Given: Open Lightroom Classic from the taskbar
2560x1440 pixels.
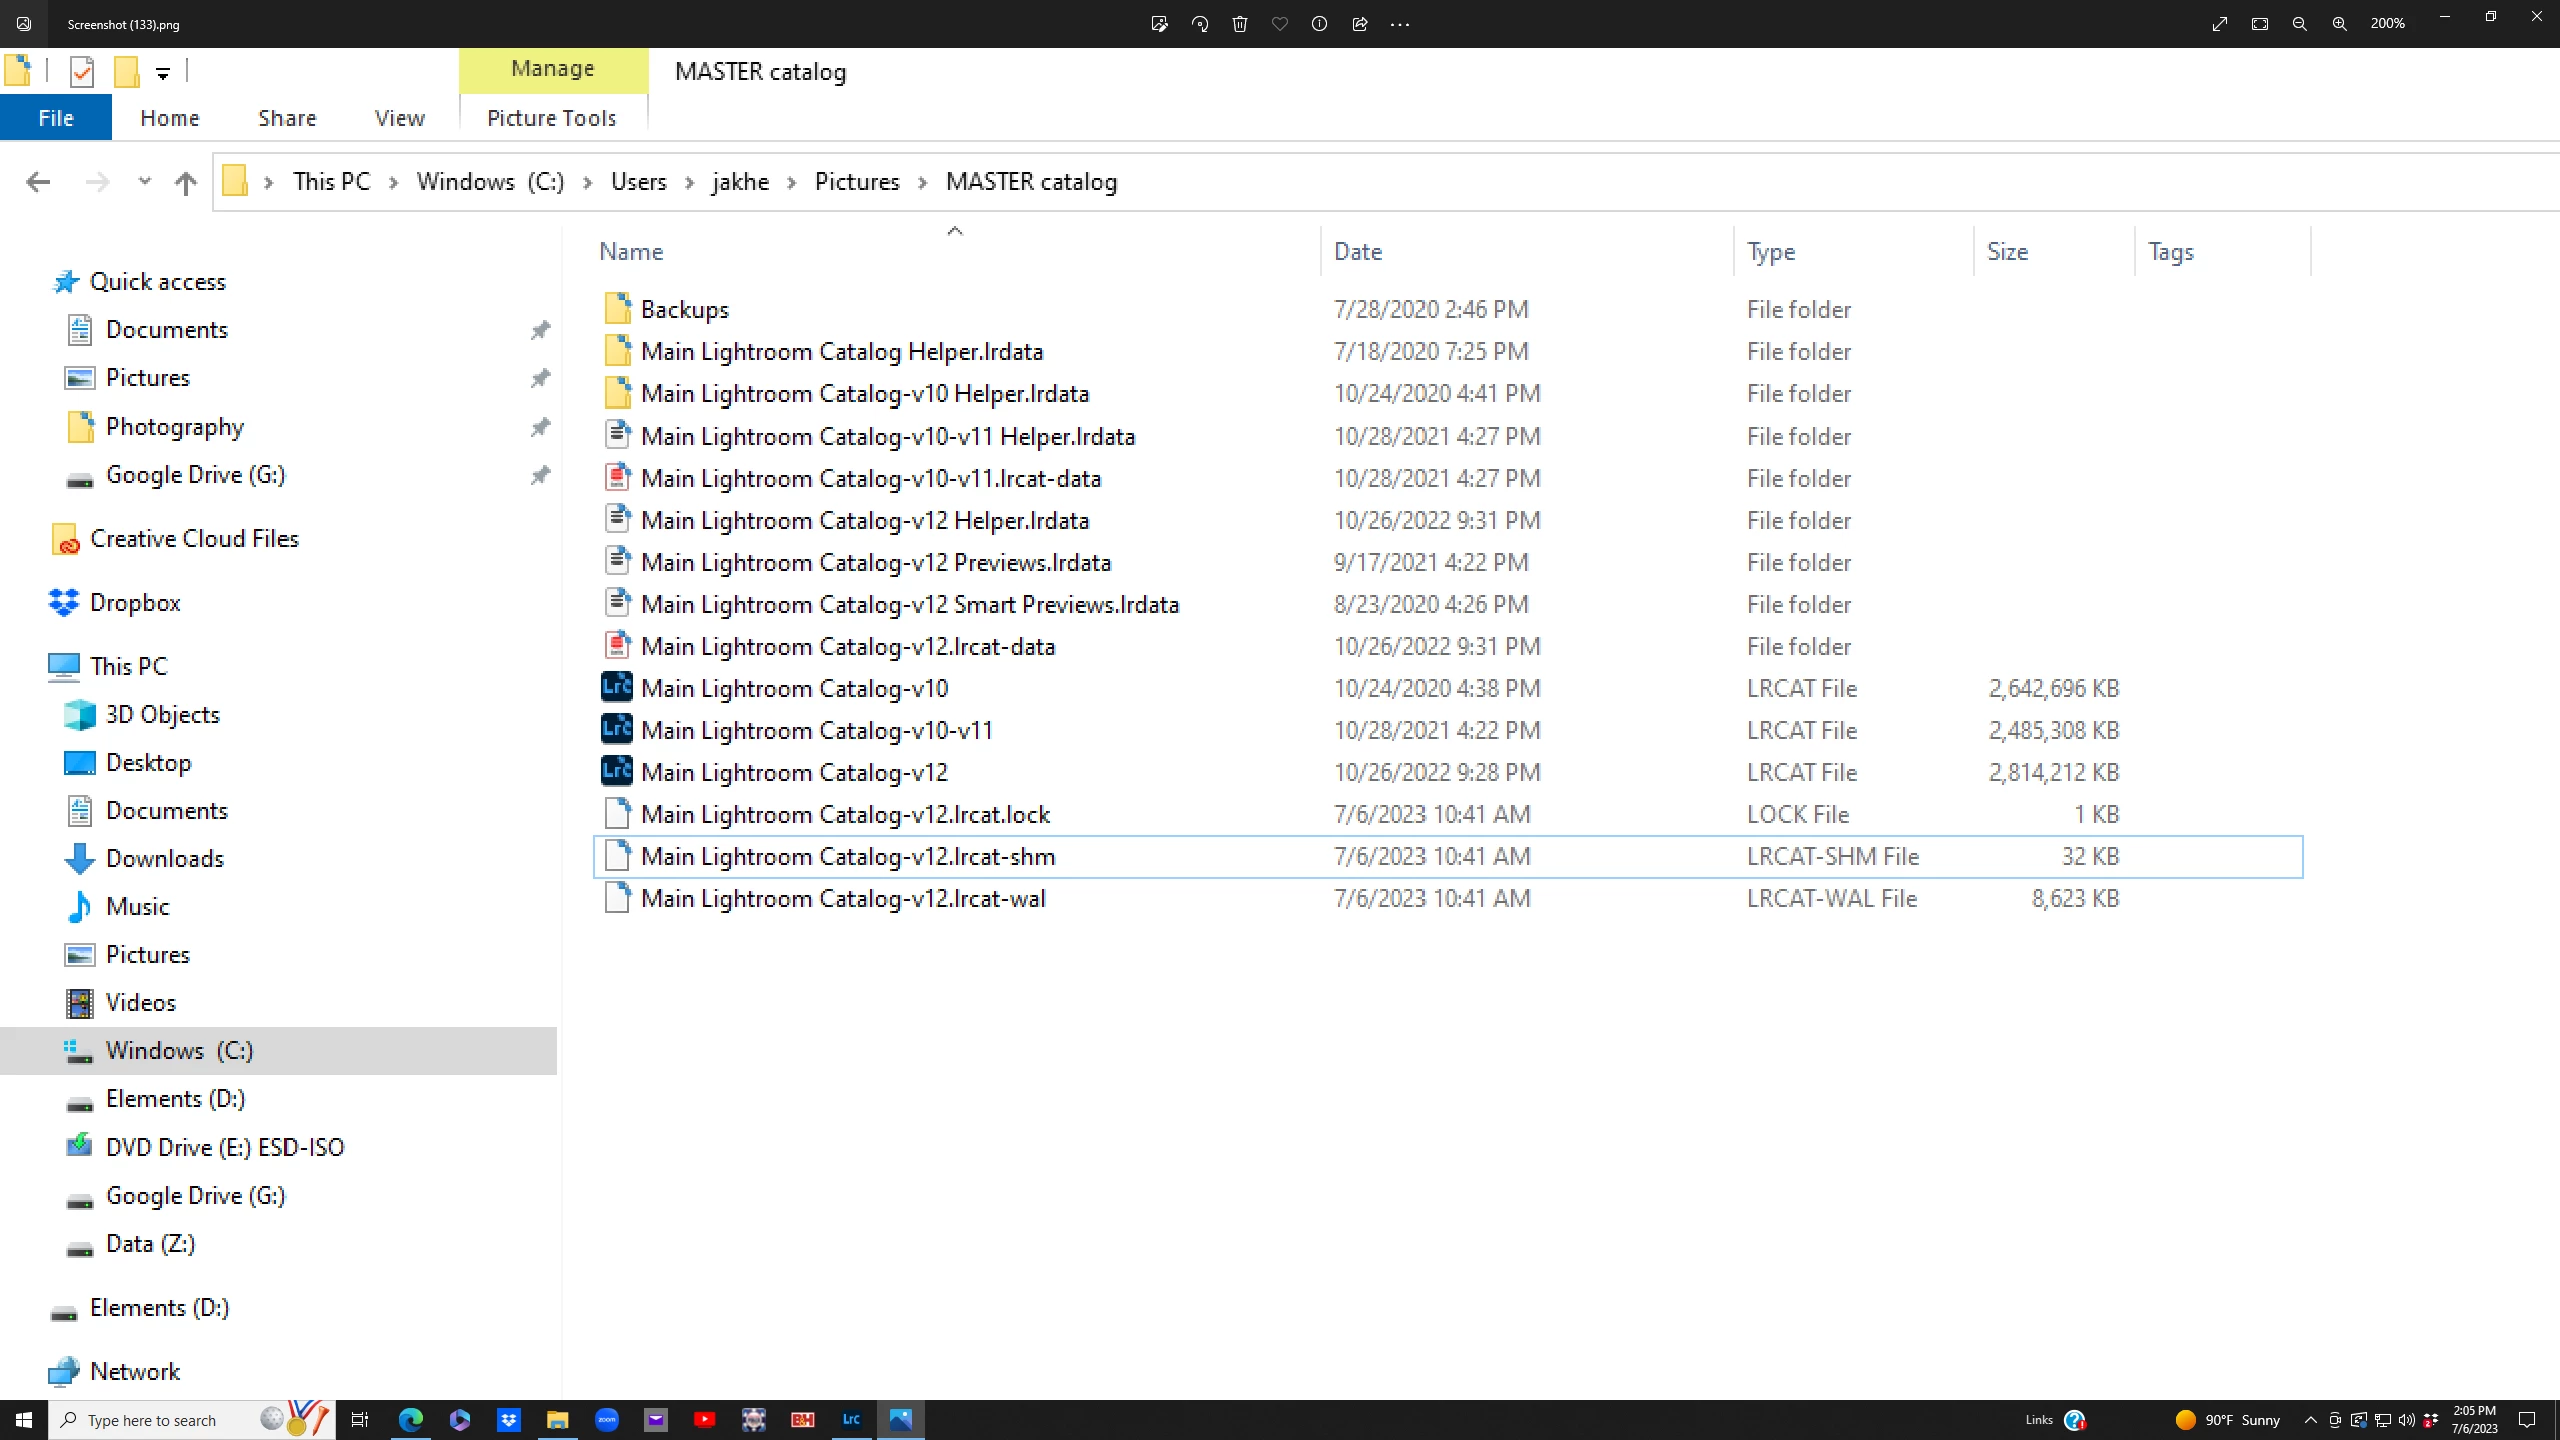Looking at the screenshot, I should coord(851,1419).
